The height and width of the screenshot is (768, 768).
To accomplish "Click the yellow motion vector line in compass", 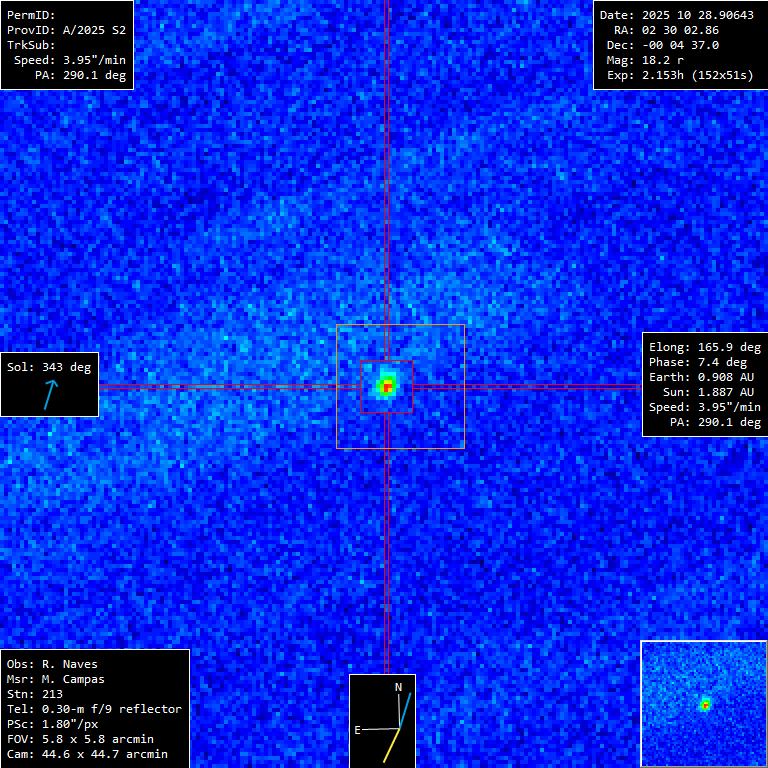I will pyautogui.click(x=391, y=745).
